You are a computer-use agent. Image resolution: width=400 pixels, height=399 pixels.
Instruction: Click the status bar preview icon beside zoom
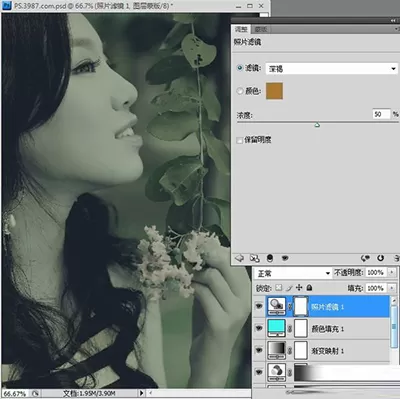[35, 393]
